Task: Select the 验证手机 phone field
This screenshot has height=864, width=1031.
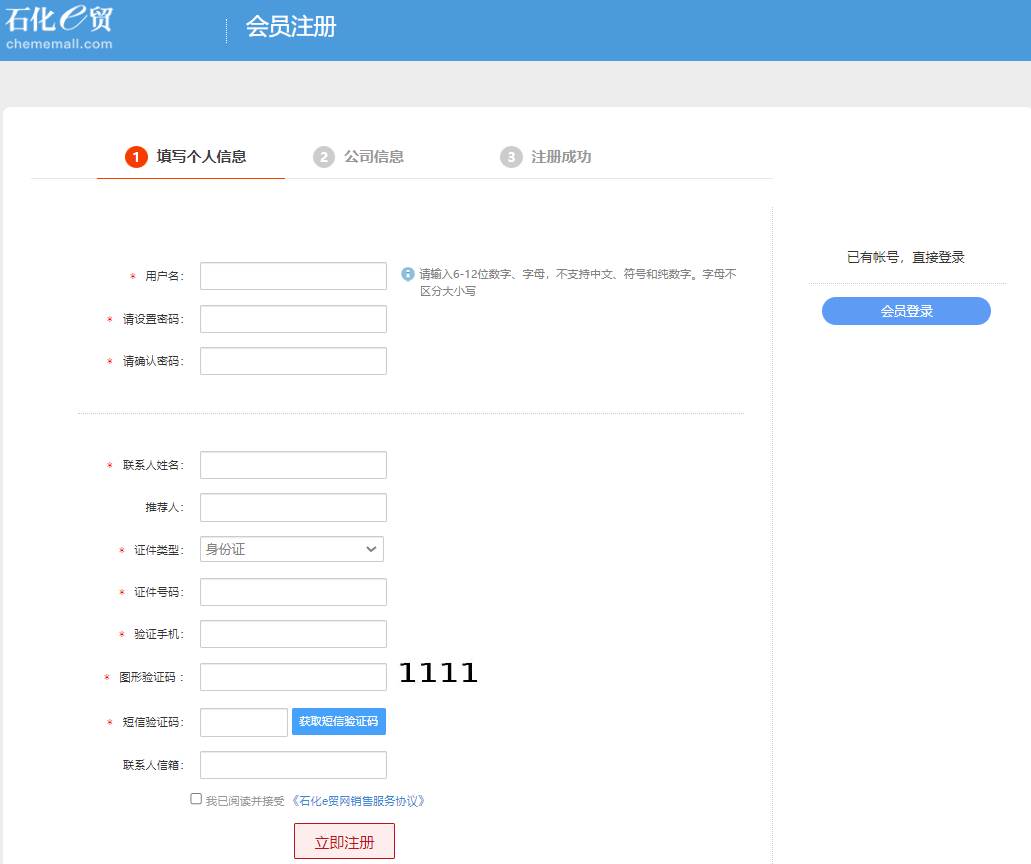Action: (293, 634)
